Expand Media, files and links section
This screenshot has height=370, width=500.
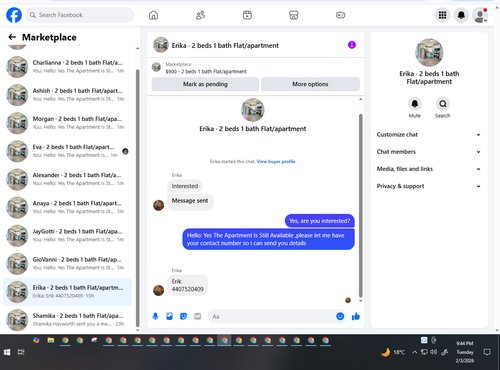(x=429, y=169)
